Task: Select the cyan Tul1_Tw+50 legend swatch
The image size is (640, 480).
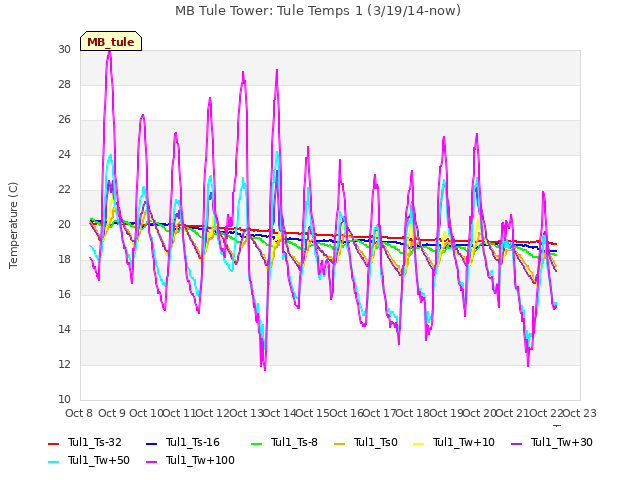Action: 53,462
